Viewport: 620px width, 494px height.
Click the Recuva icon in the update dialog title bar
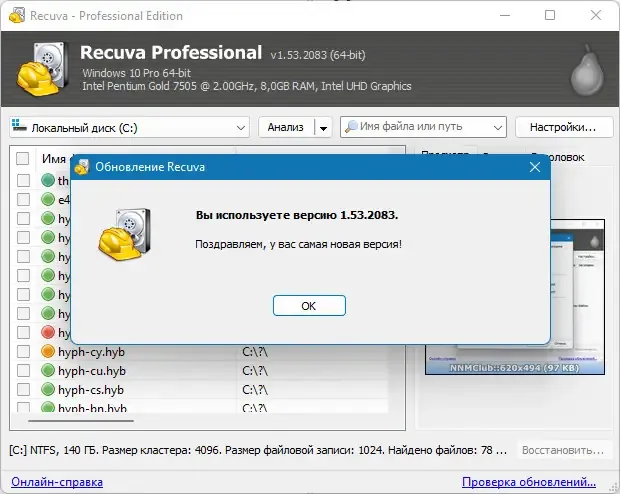[x=82, y=167]
